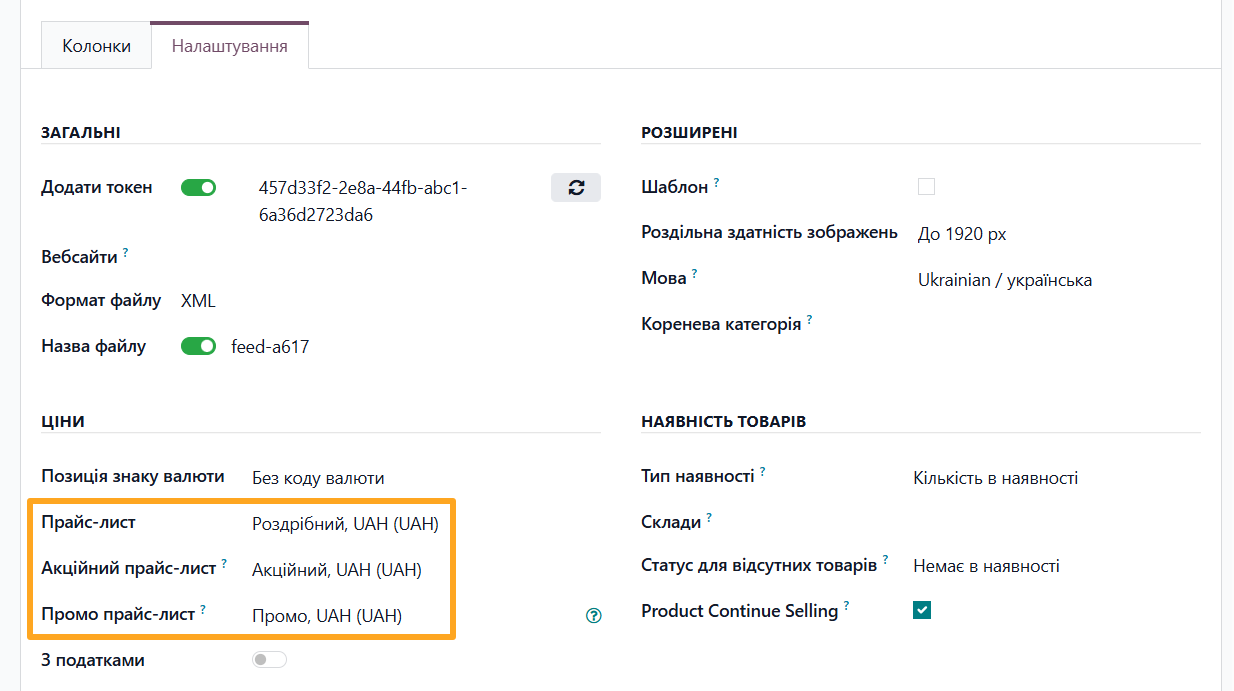Viewport: 1234px width, 691px height.
Task: Click the Додати токен label
Action: tap(97, 187)
